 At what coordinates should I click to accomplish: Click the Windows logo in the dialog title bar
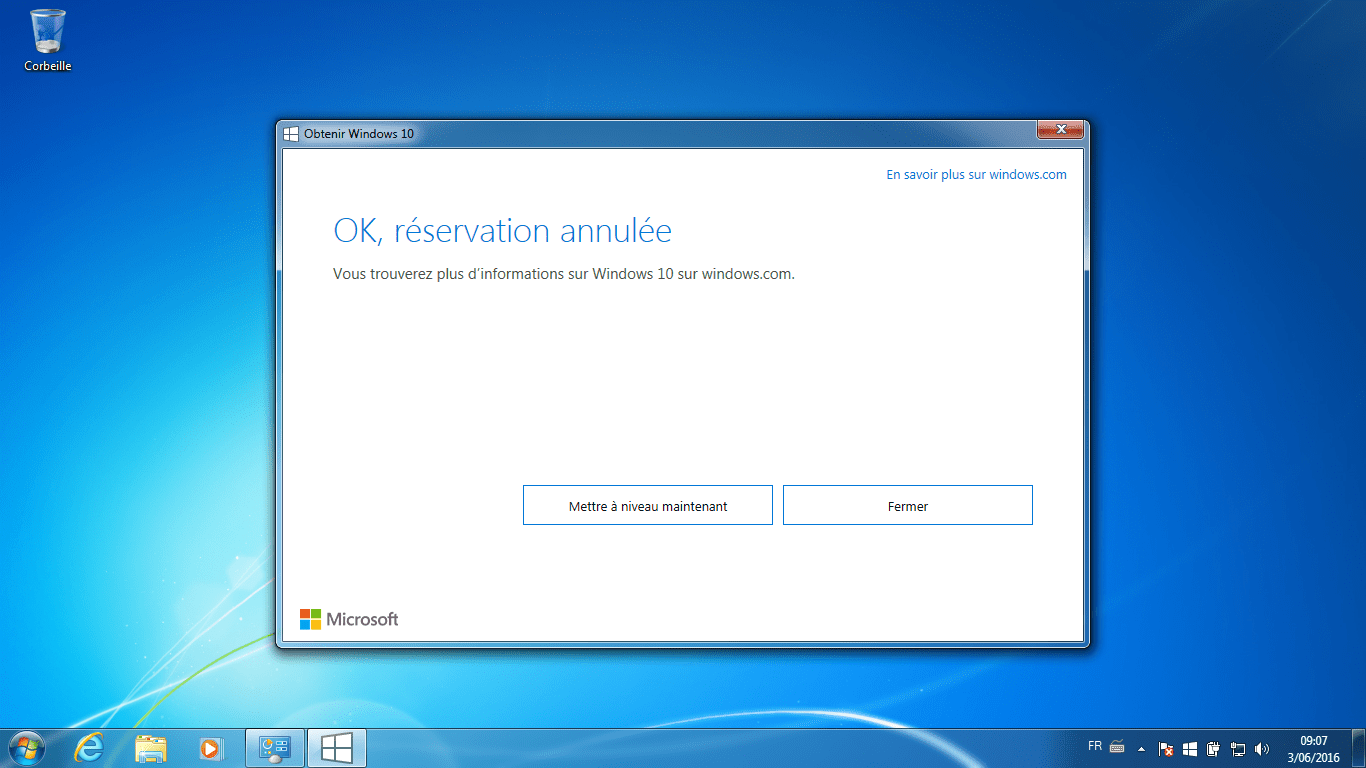pos(291,133)
